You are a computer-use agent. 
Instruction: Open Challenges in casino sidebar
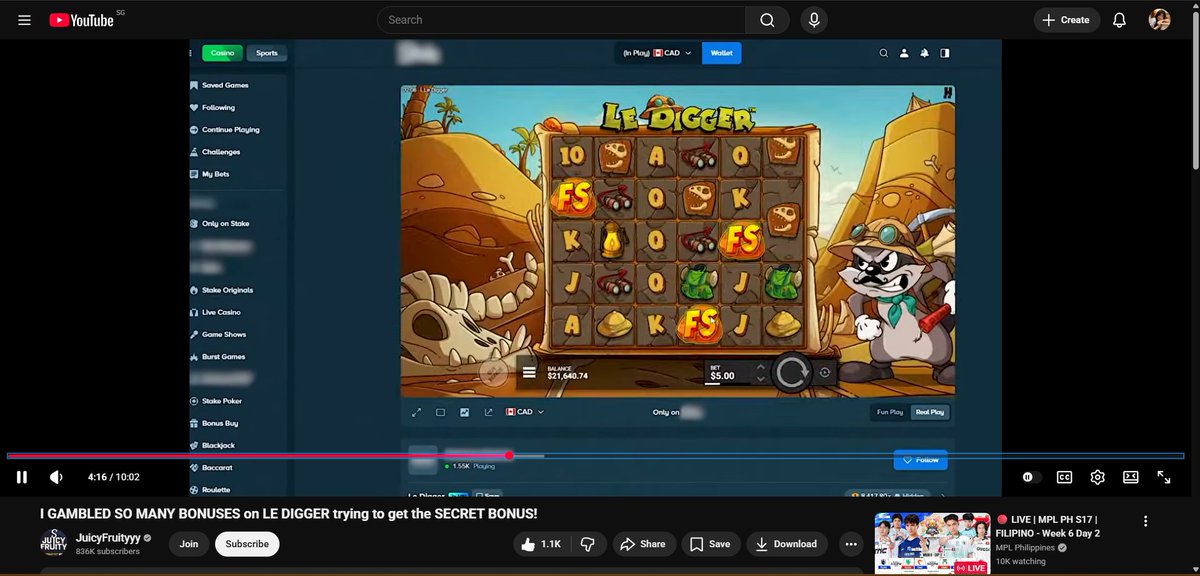pos(215,152)
